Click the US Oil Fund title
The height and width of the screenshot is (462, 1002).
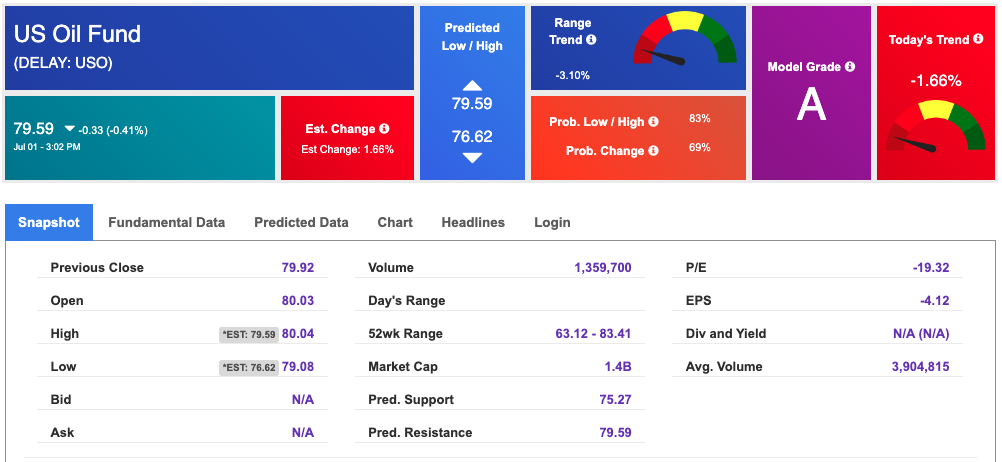click(77, 33)
